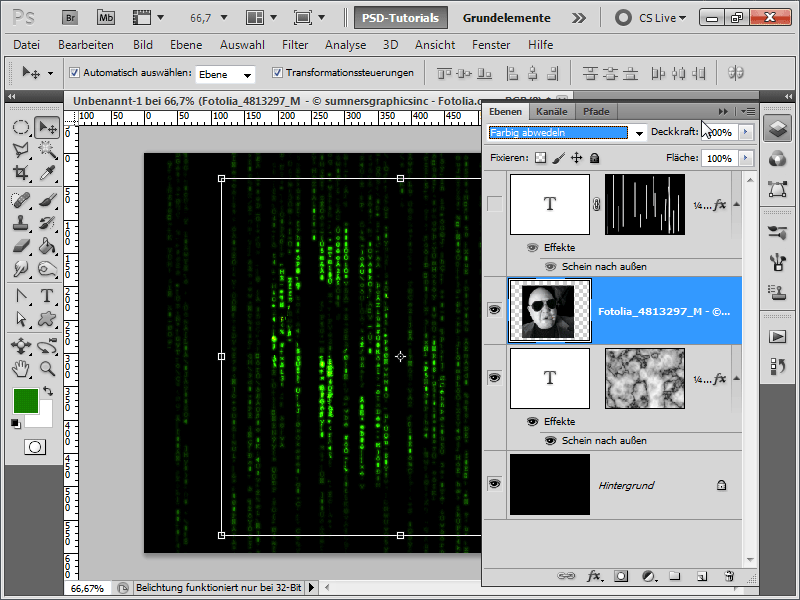
Task: Click the green foreground color swatch
Action: point(26,401)
